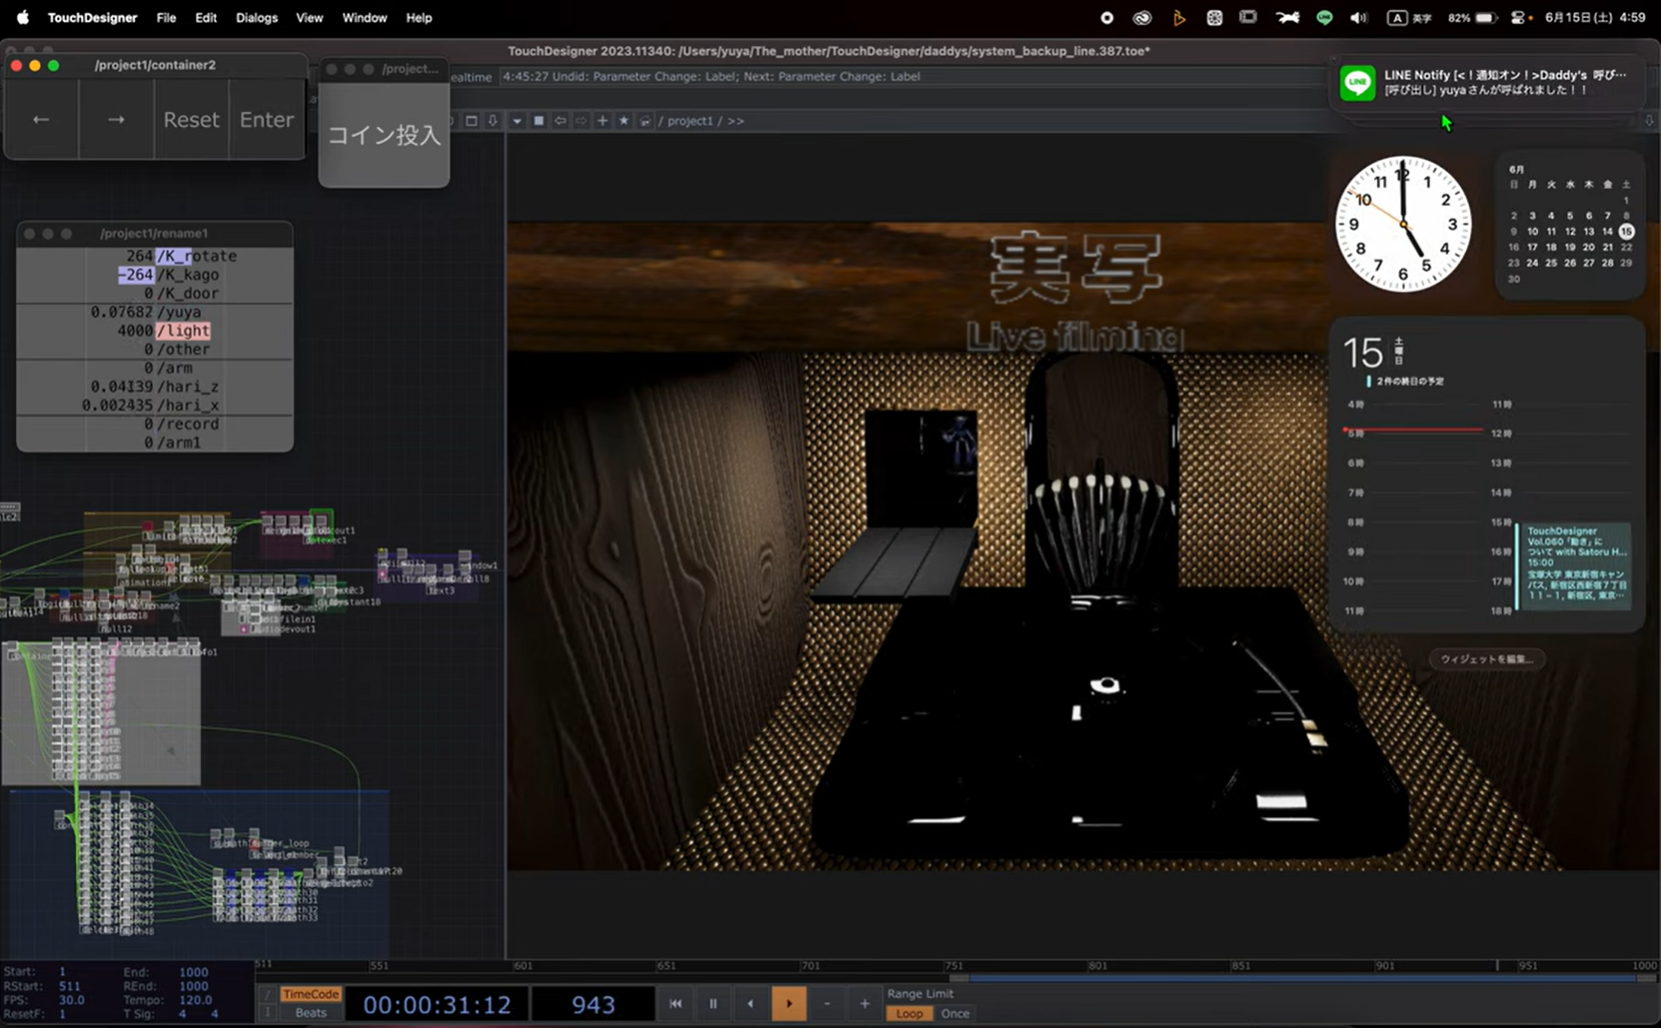Open the Dialogs menu

pyautogui.click(x=256, y=18)
